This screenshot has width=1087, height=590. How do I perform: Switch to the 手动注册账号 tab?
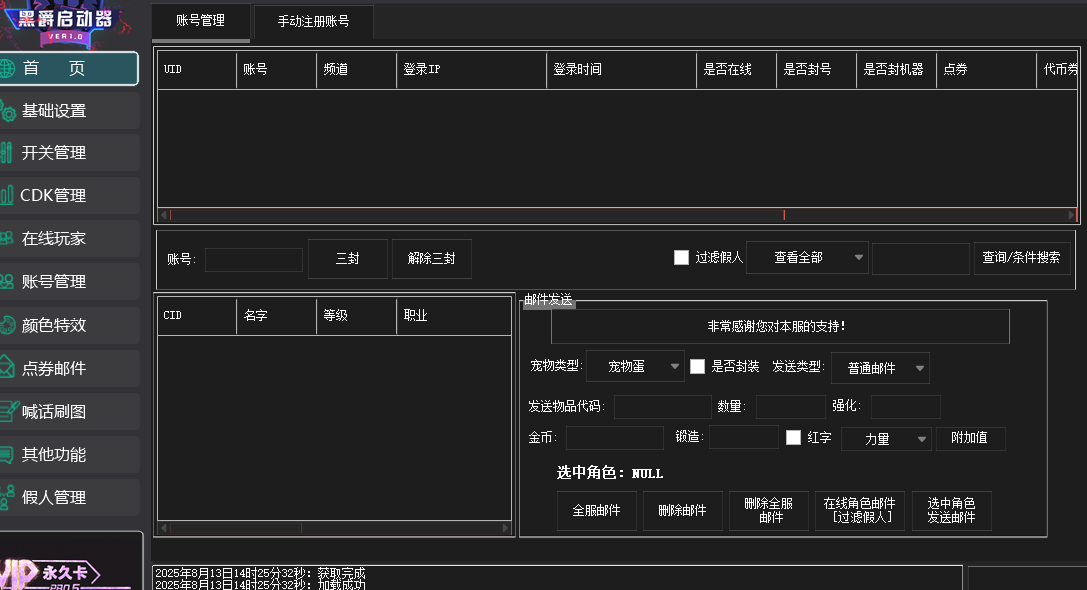pos(313,21)
